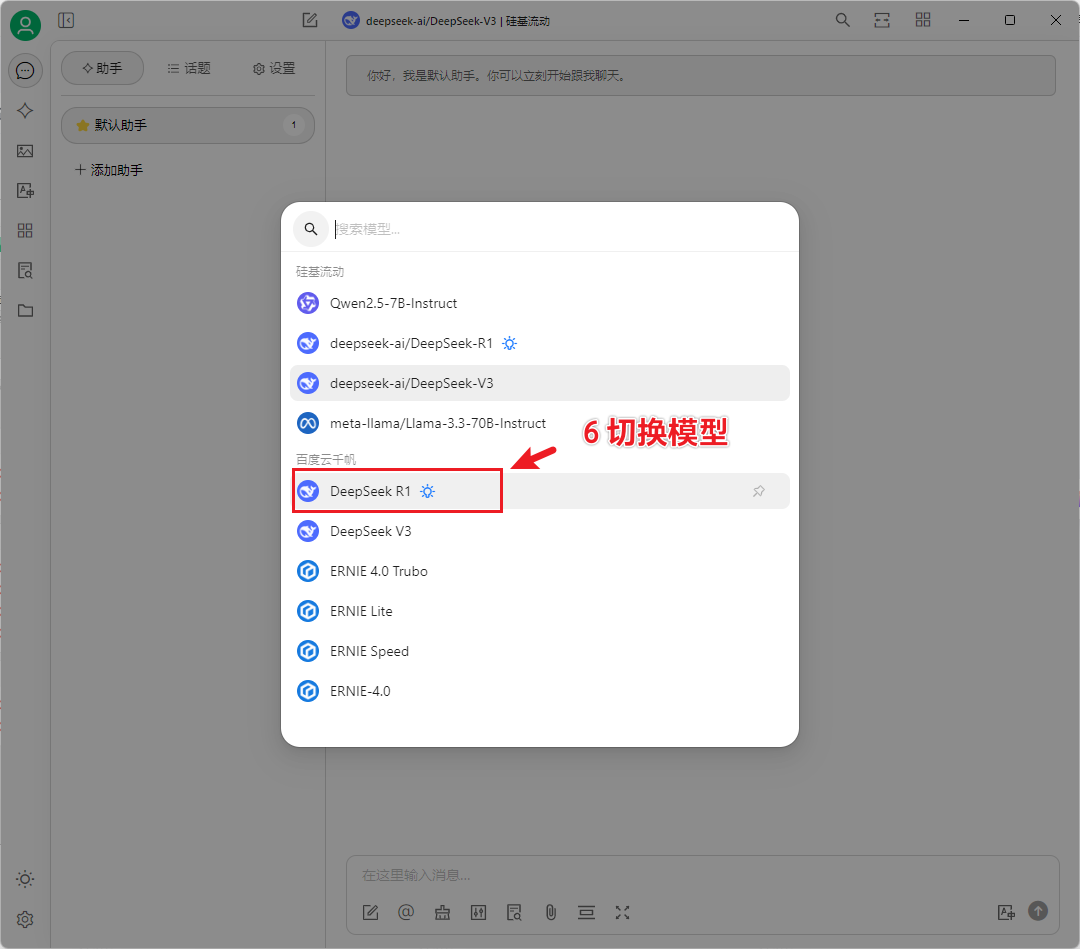
Task: Switch to the 设置 tab
Action: (x=274, y=68)
